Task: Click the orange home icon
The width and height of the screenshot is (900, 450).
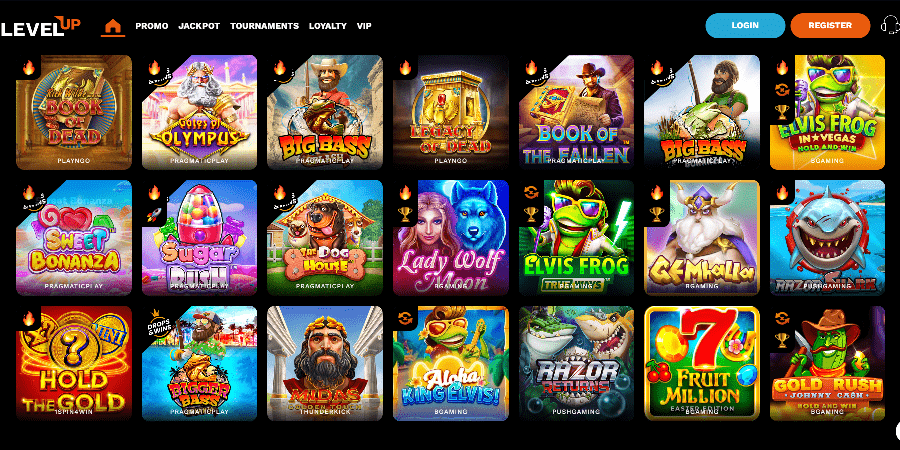Action: (x=113, y=26)
